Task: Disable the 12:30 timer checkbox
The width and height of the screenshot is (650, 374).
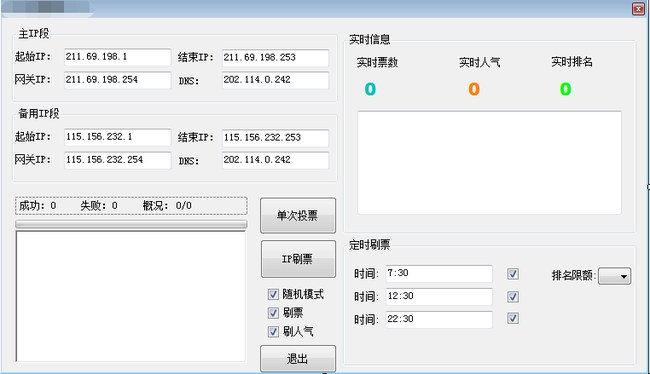Action: coord(513,296)
